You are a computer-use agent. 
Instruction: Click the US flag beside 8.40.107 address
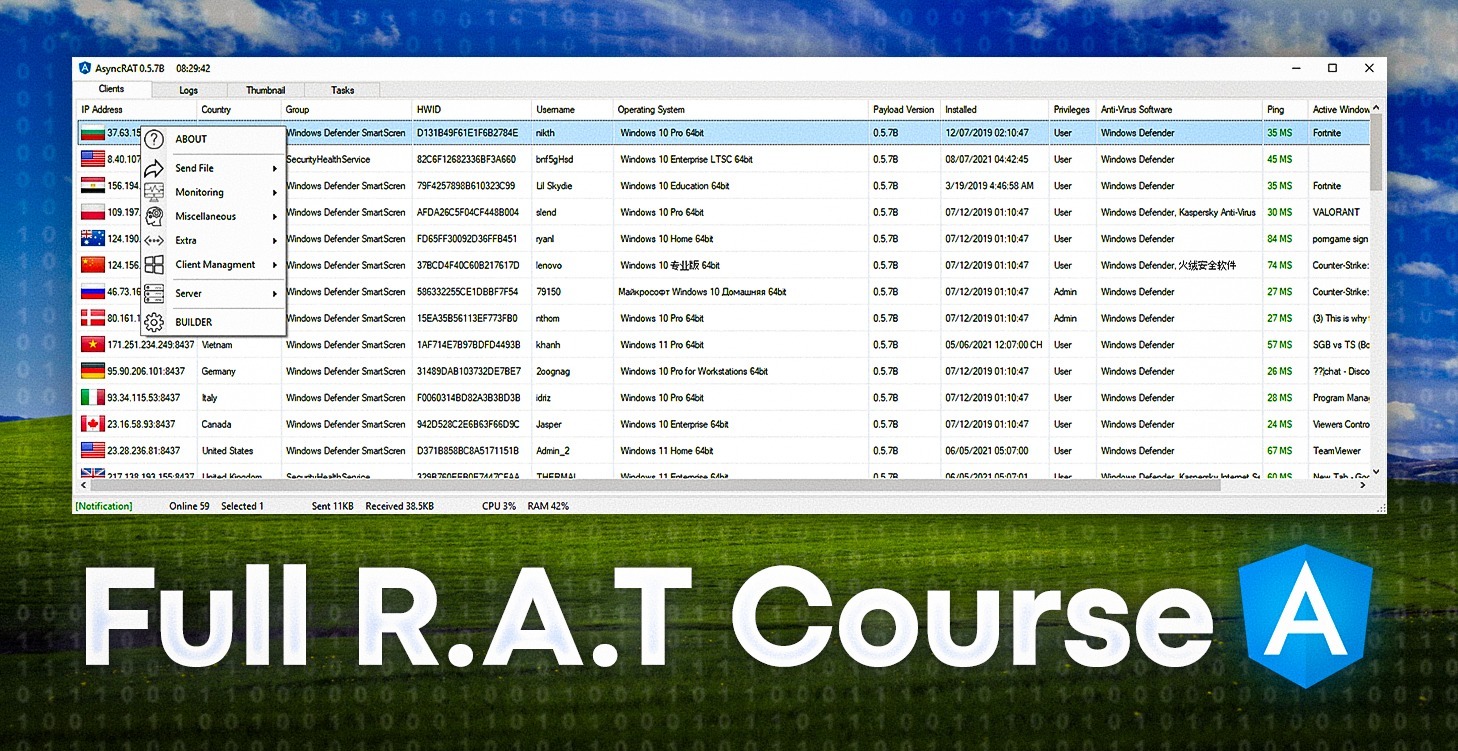click(93, 159)
